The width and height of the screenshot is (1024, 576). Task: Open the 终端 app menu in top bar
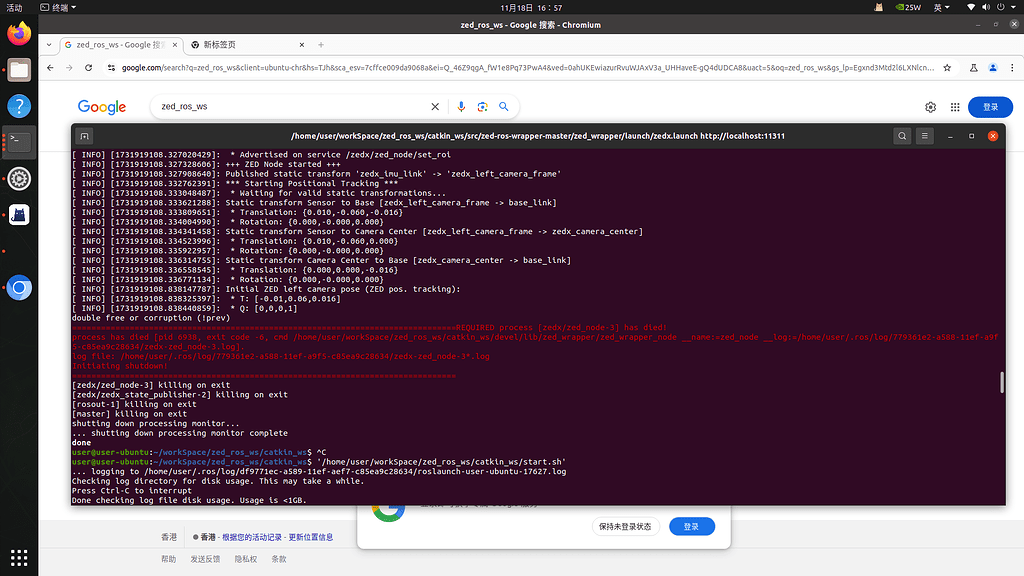coord(62,7)
